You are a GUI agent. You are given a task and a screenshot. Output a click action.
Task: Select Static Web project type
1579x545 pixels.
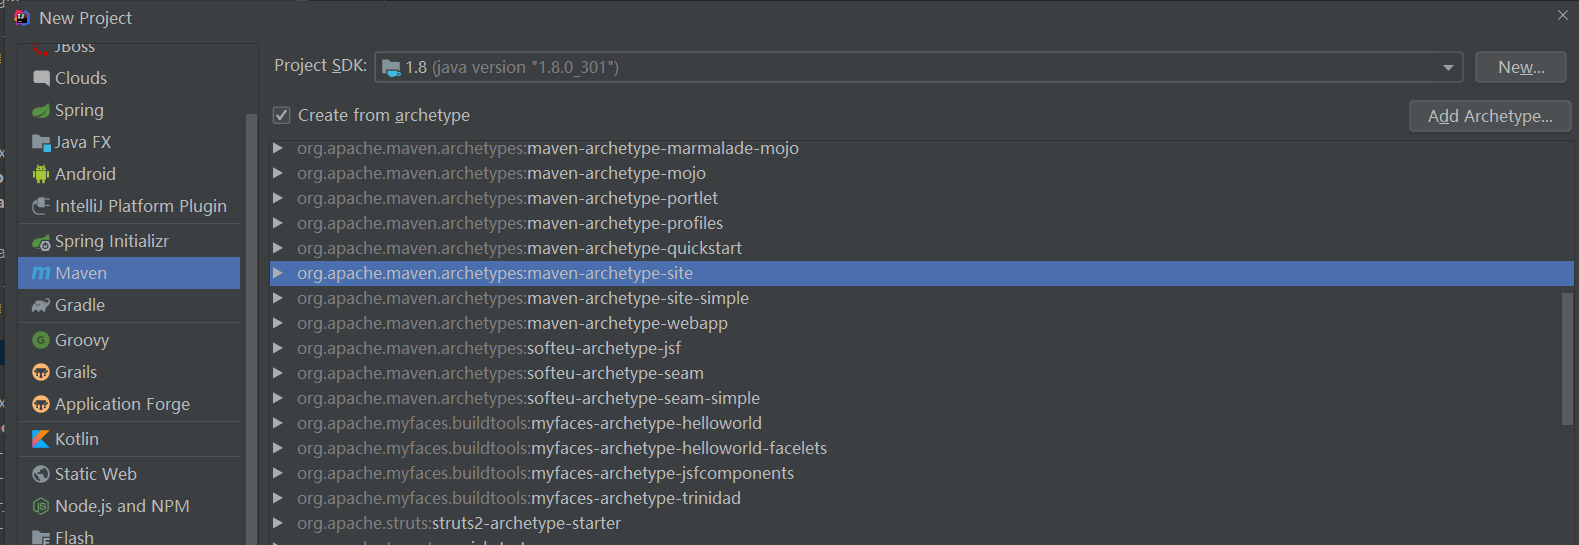click(129, 474)
